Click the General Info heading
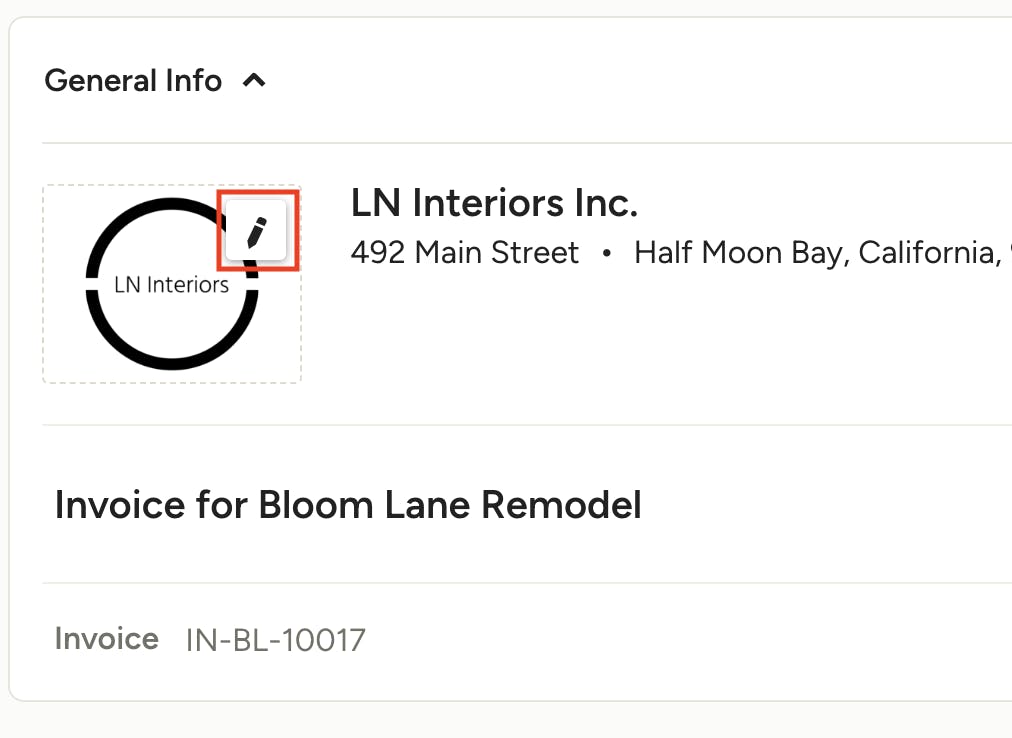1012x738 pixels. click(133, 81)
